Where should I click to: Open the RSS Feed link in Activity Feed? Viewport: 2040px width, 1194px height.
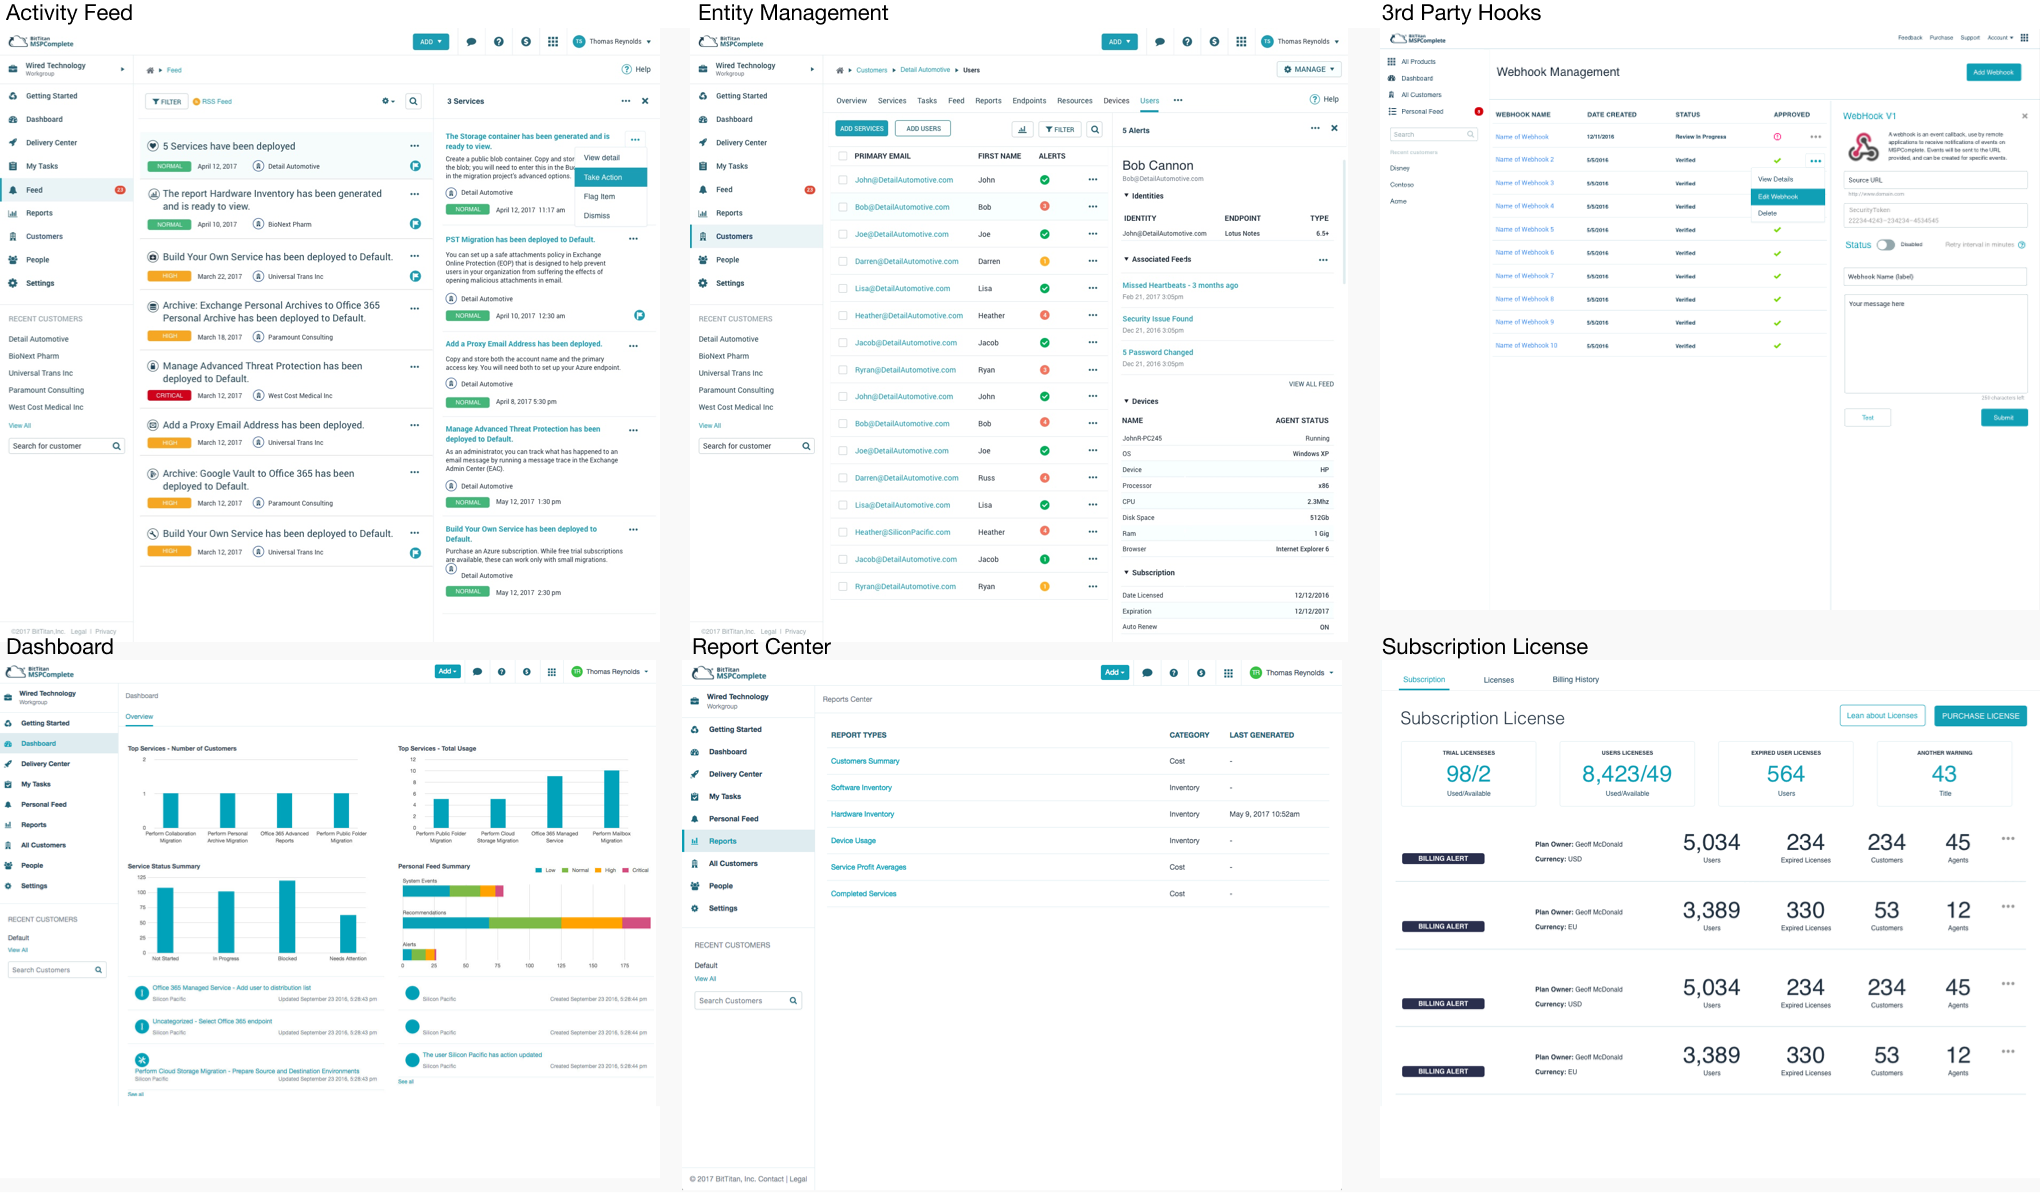point(212,101)
